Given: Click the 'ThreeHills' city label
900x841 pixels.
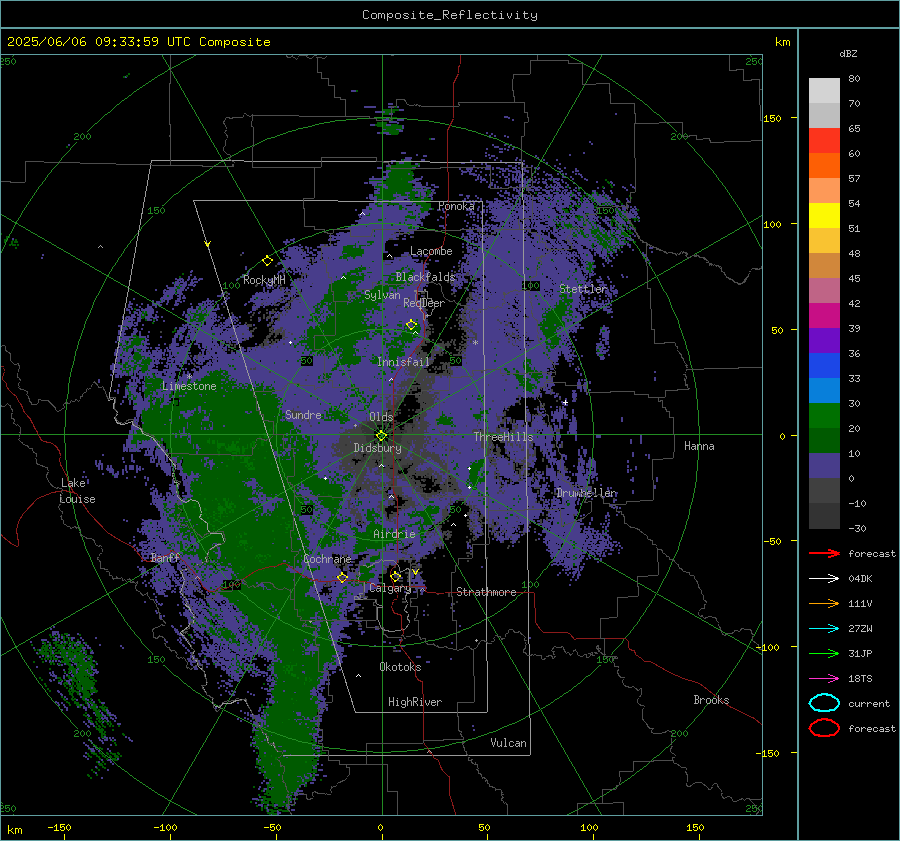Looking at the screenshot, I should [x=503, y=437].
